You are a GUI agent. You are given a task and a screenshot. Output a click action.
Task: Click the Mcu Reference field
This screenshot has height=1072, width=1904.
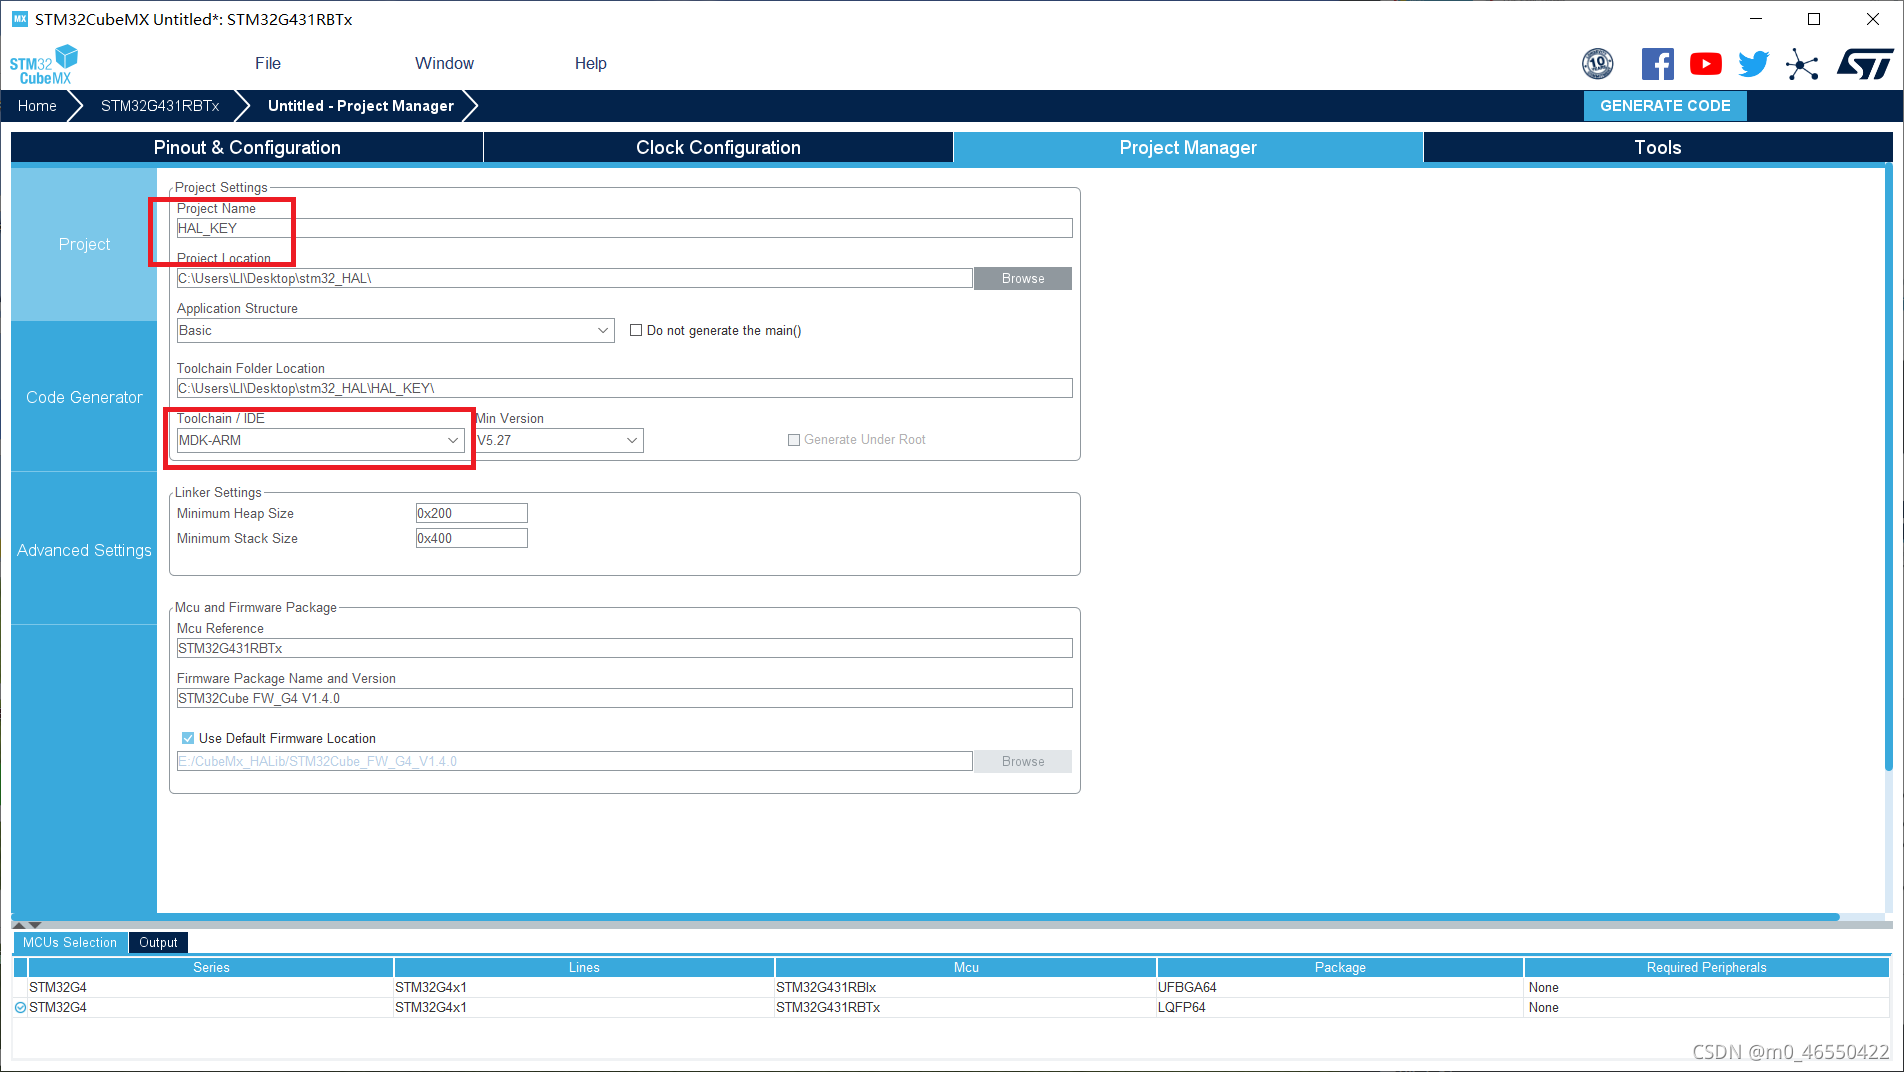[x=624, y=648]
